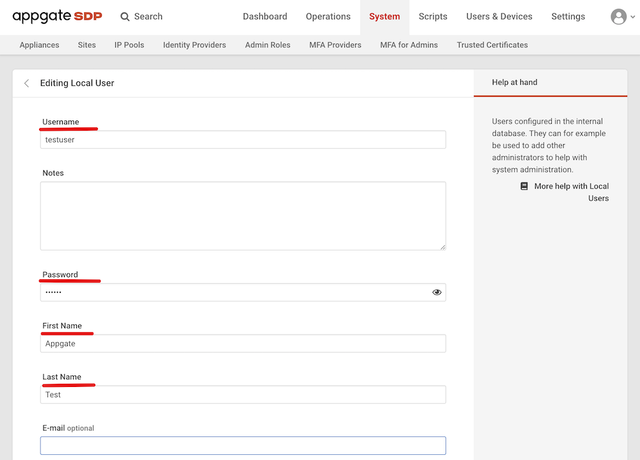Open the Dashboard menu

pyautogui.click(x=264, y=17)
